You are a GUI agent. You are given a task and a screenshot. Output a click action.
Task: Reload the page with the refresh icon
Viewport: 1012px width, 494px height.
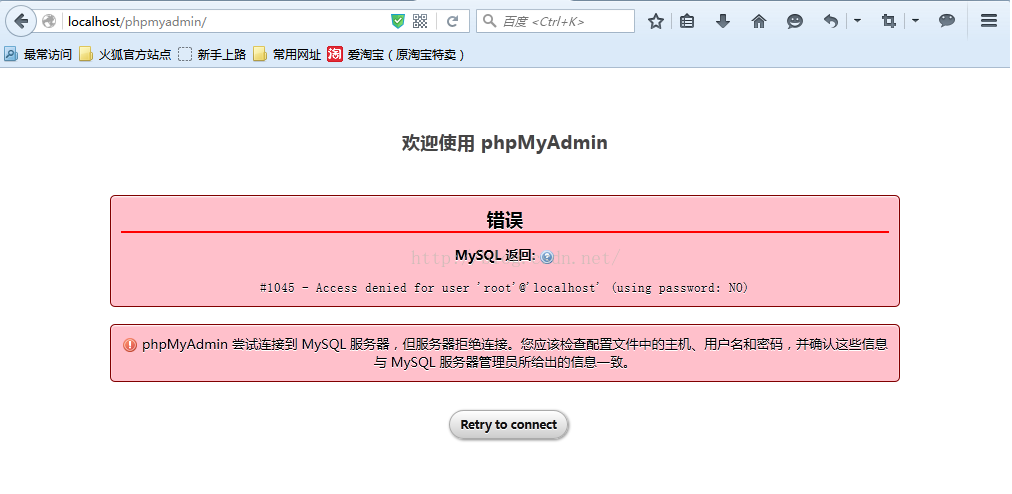[x=452, y=21]
